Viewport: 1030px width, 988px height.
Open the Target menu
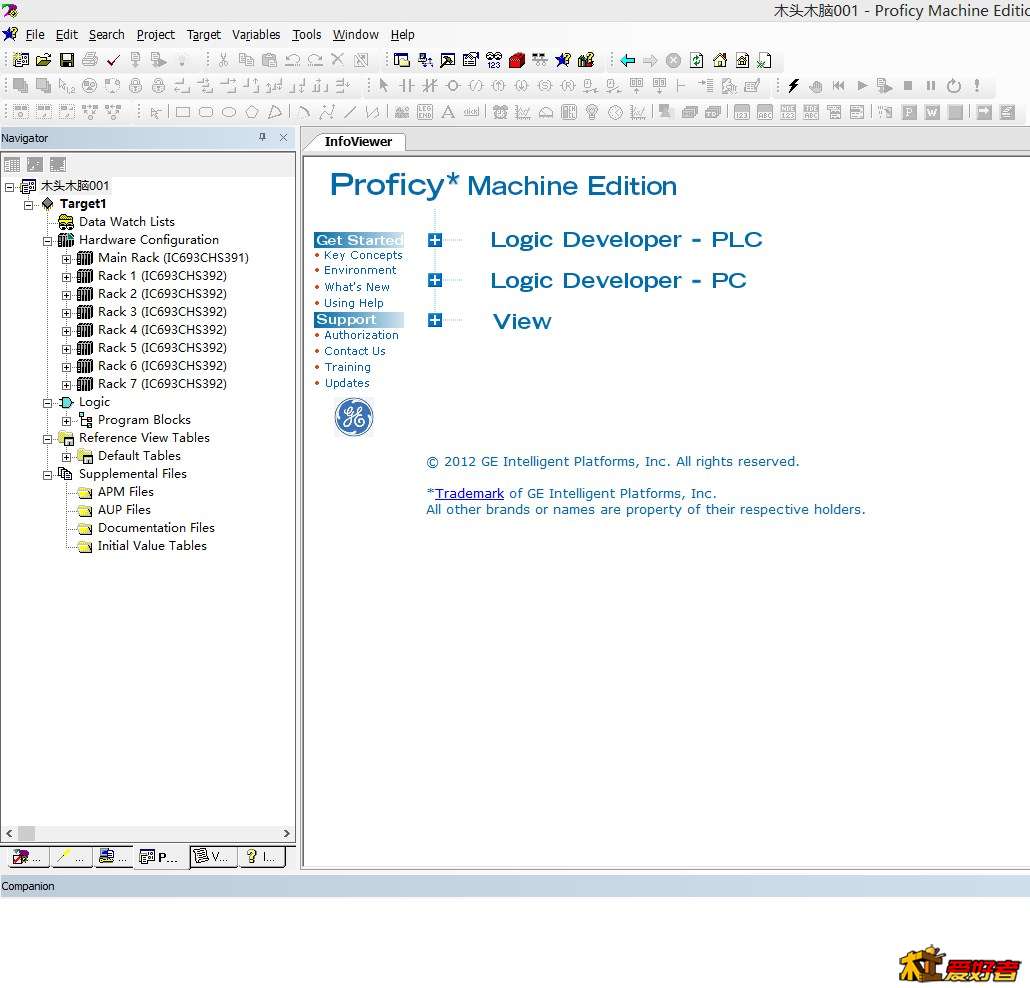pos(204,35)
